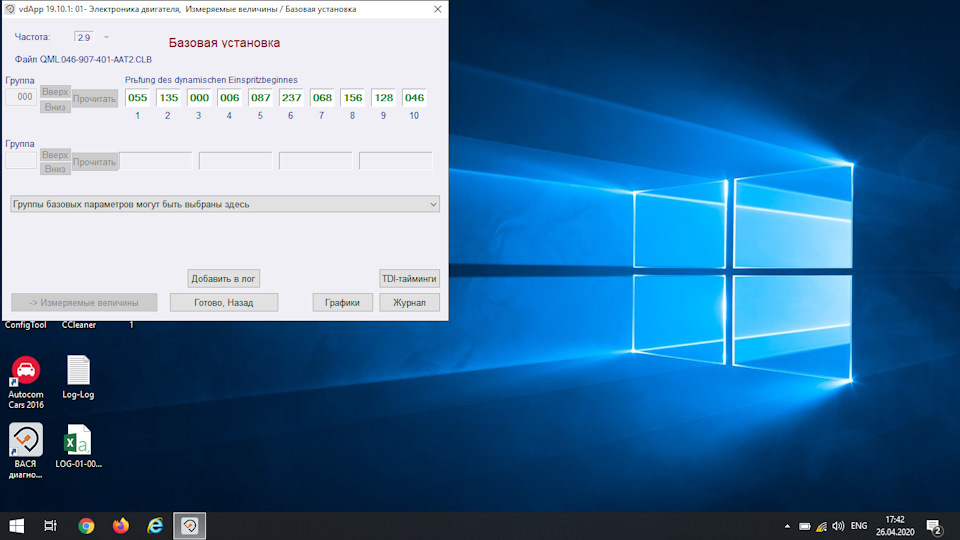Click first group number field 000
Viewport: 960px width, 540px height.
coord(21,97)
